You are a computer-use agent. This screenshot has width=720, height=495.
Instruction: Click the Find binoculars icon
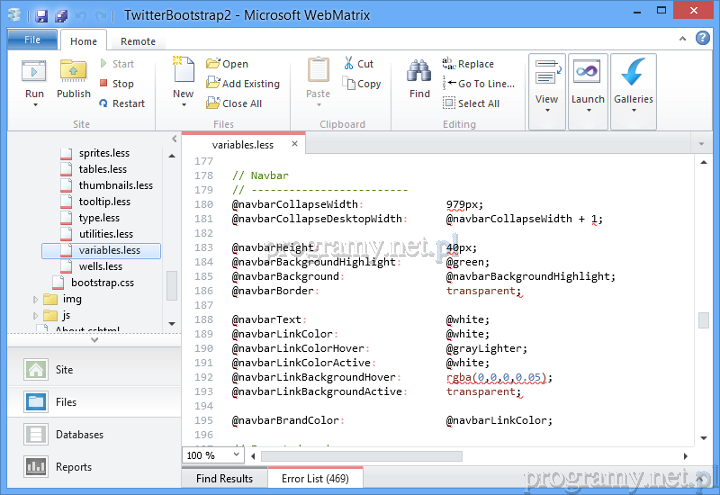tap(419, 71)
